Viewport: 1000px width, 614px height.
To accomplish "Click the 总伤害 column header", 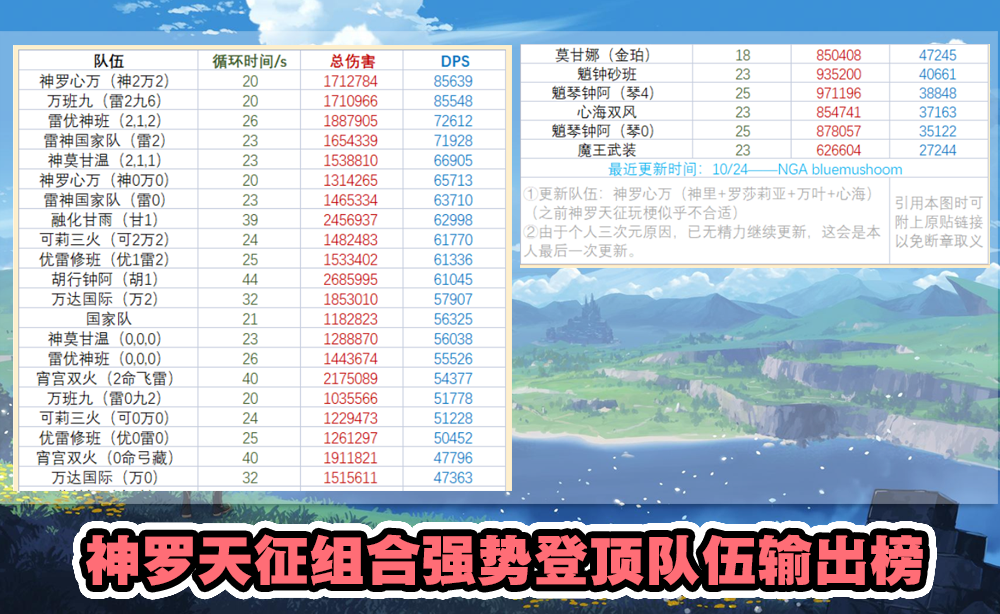I will [x=352, y=61].
